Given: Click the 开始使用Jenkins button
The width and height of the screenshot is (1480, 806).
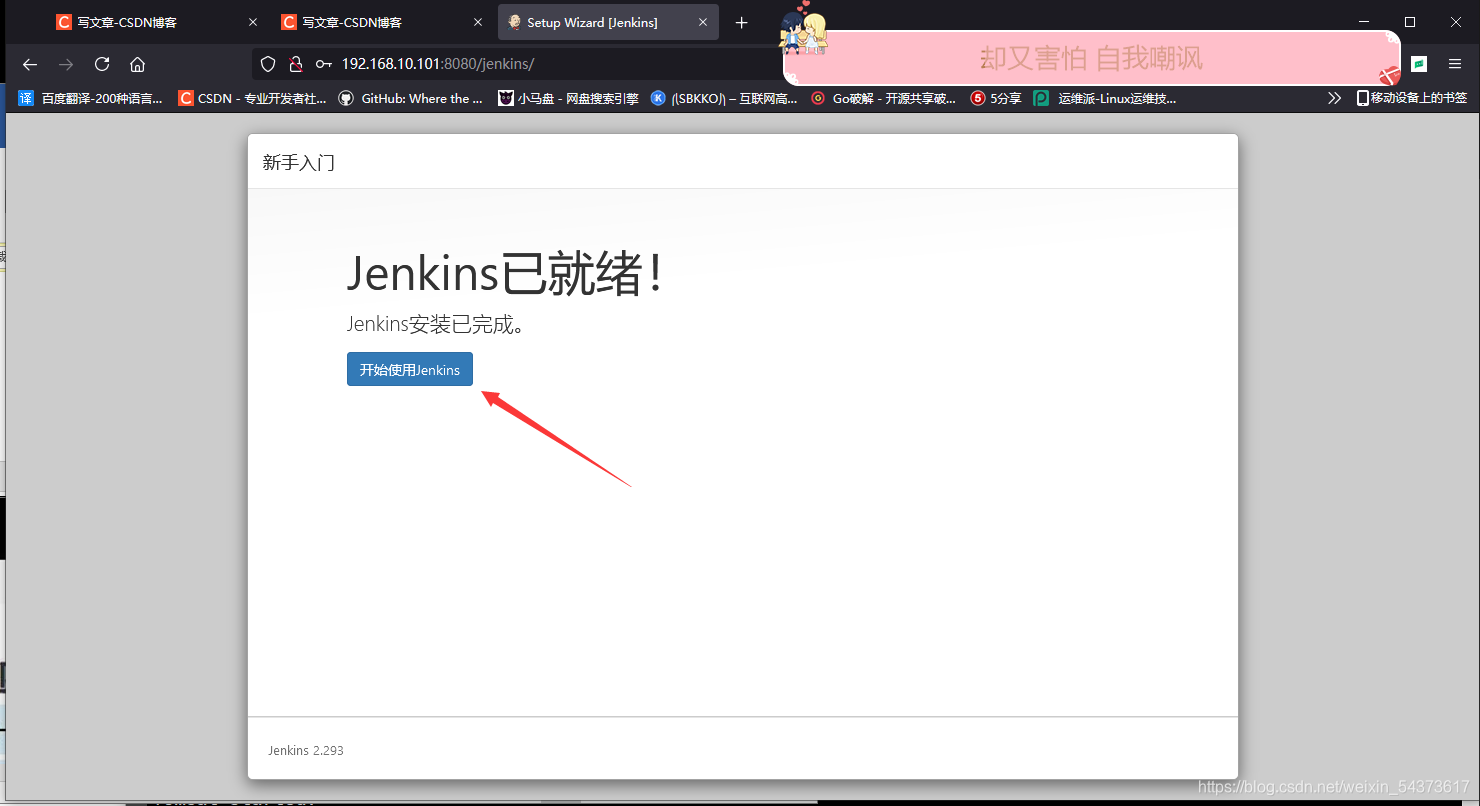Looking at the screenshot, I should (410, 369).
